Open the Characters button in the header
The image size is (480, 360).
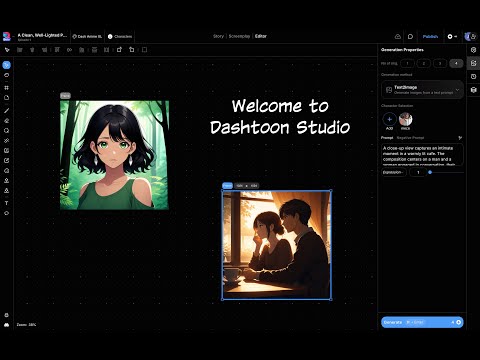(x=120, y=36)
